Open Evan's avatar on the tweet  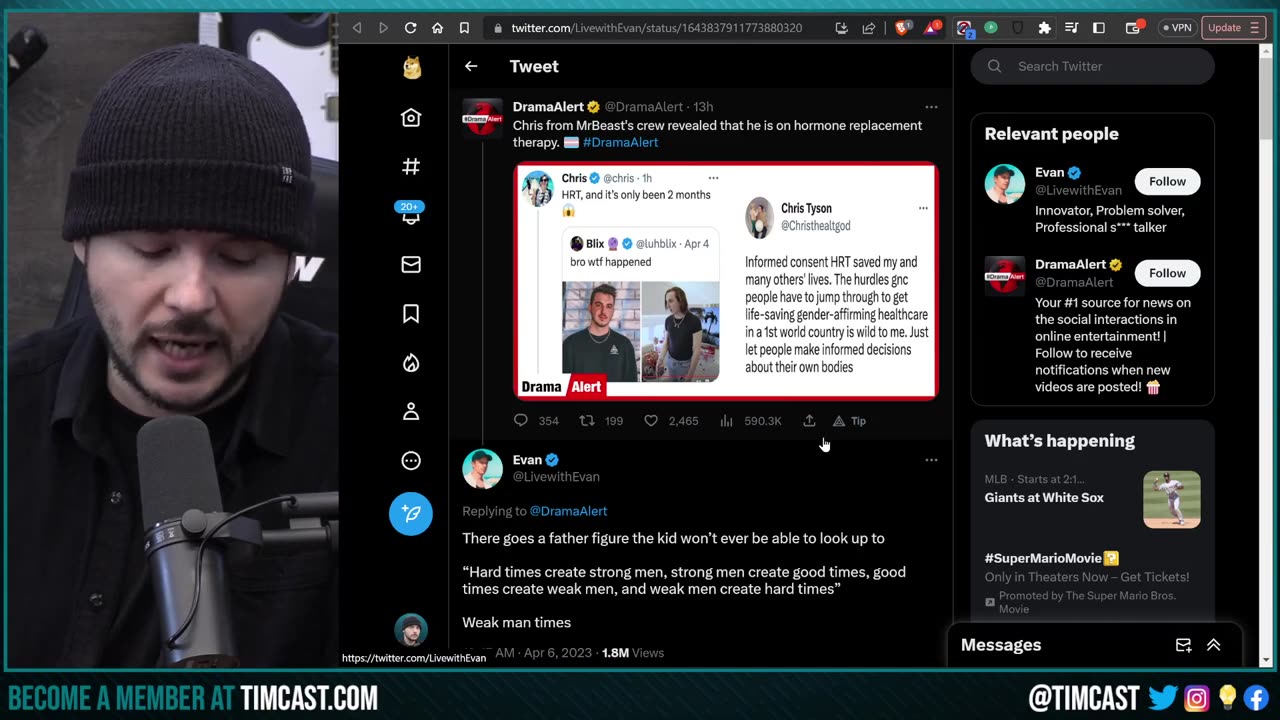[482, 469]
